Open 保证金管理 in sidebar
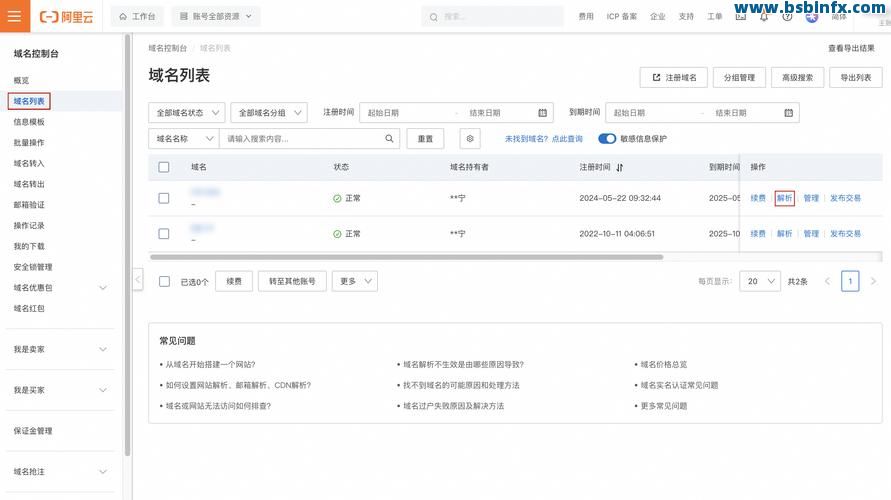Image resolution: width=891 pixels, height=500 pixels. pyautogui.click(x=33, y=431)
